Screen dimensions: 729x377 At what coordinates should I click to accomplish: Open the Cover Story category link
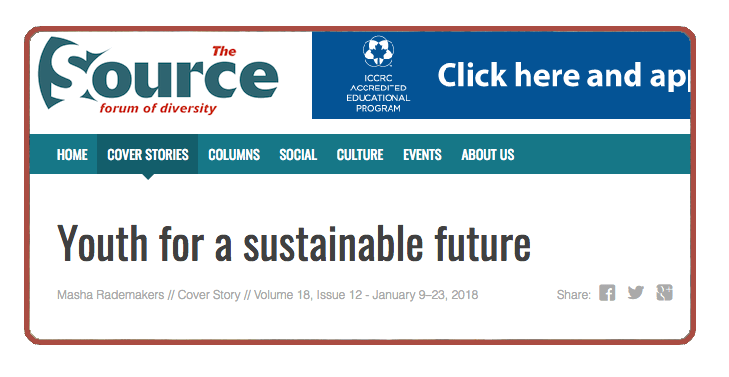point(209,295)
